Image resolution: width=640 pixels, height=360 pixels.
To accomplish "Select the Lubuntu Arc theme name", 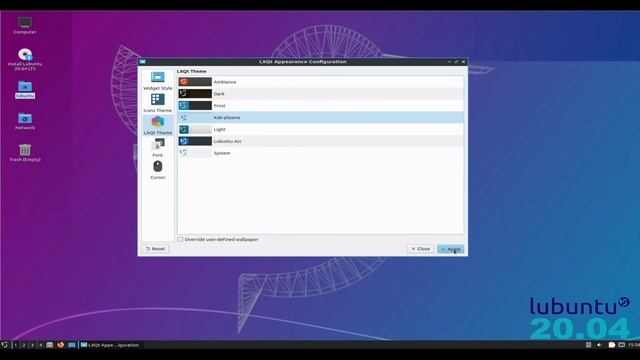I will click(227, 141).
